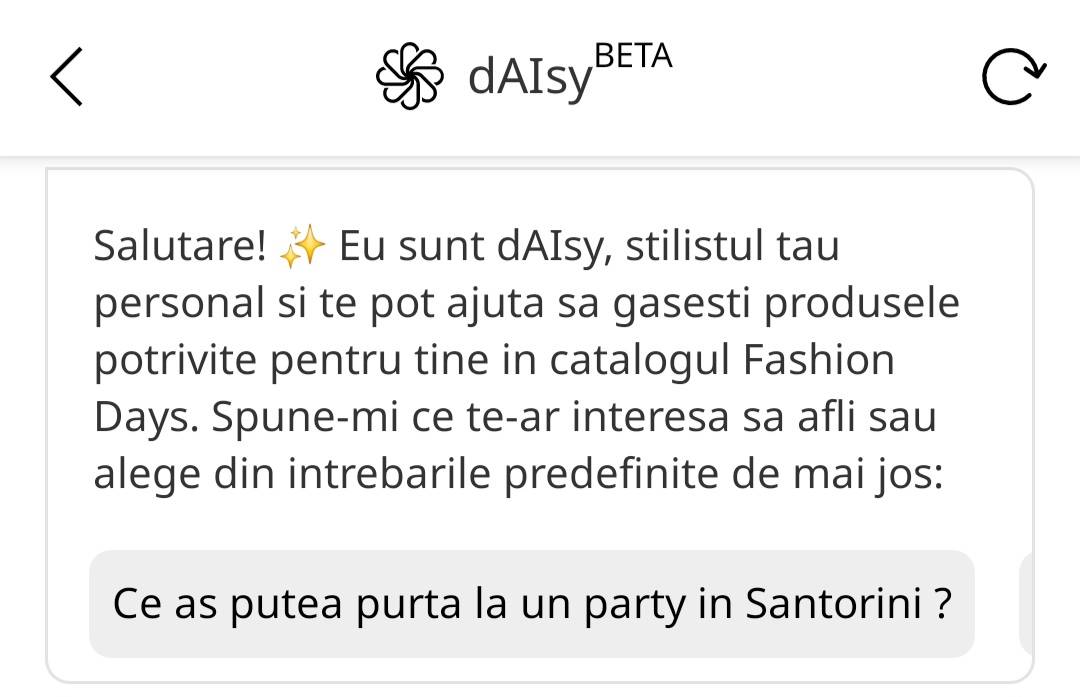The image size is (1080, 697).
Task: Restart the chat with the refresh icon
Action: pyautogui.click(x=1013, y=76)
